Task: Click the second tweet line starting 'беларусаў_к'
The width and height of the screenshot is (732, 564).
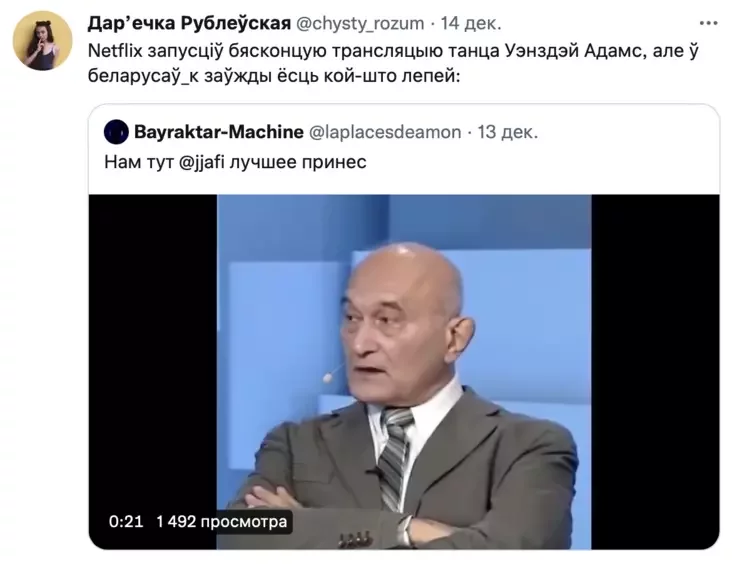Action: pyautogui.click(x=274, y=75)
